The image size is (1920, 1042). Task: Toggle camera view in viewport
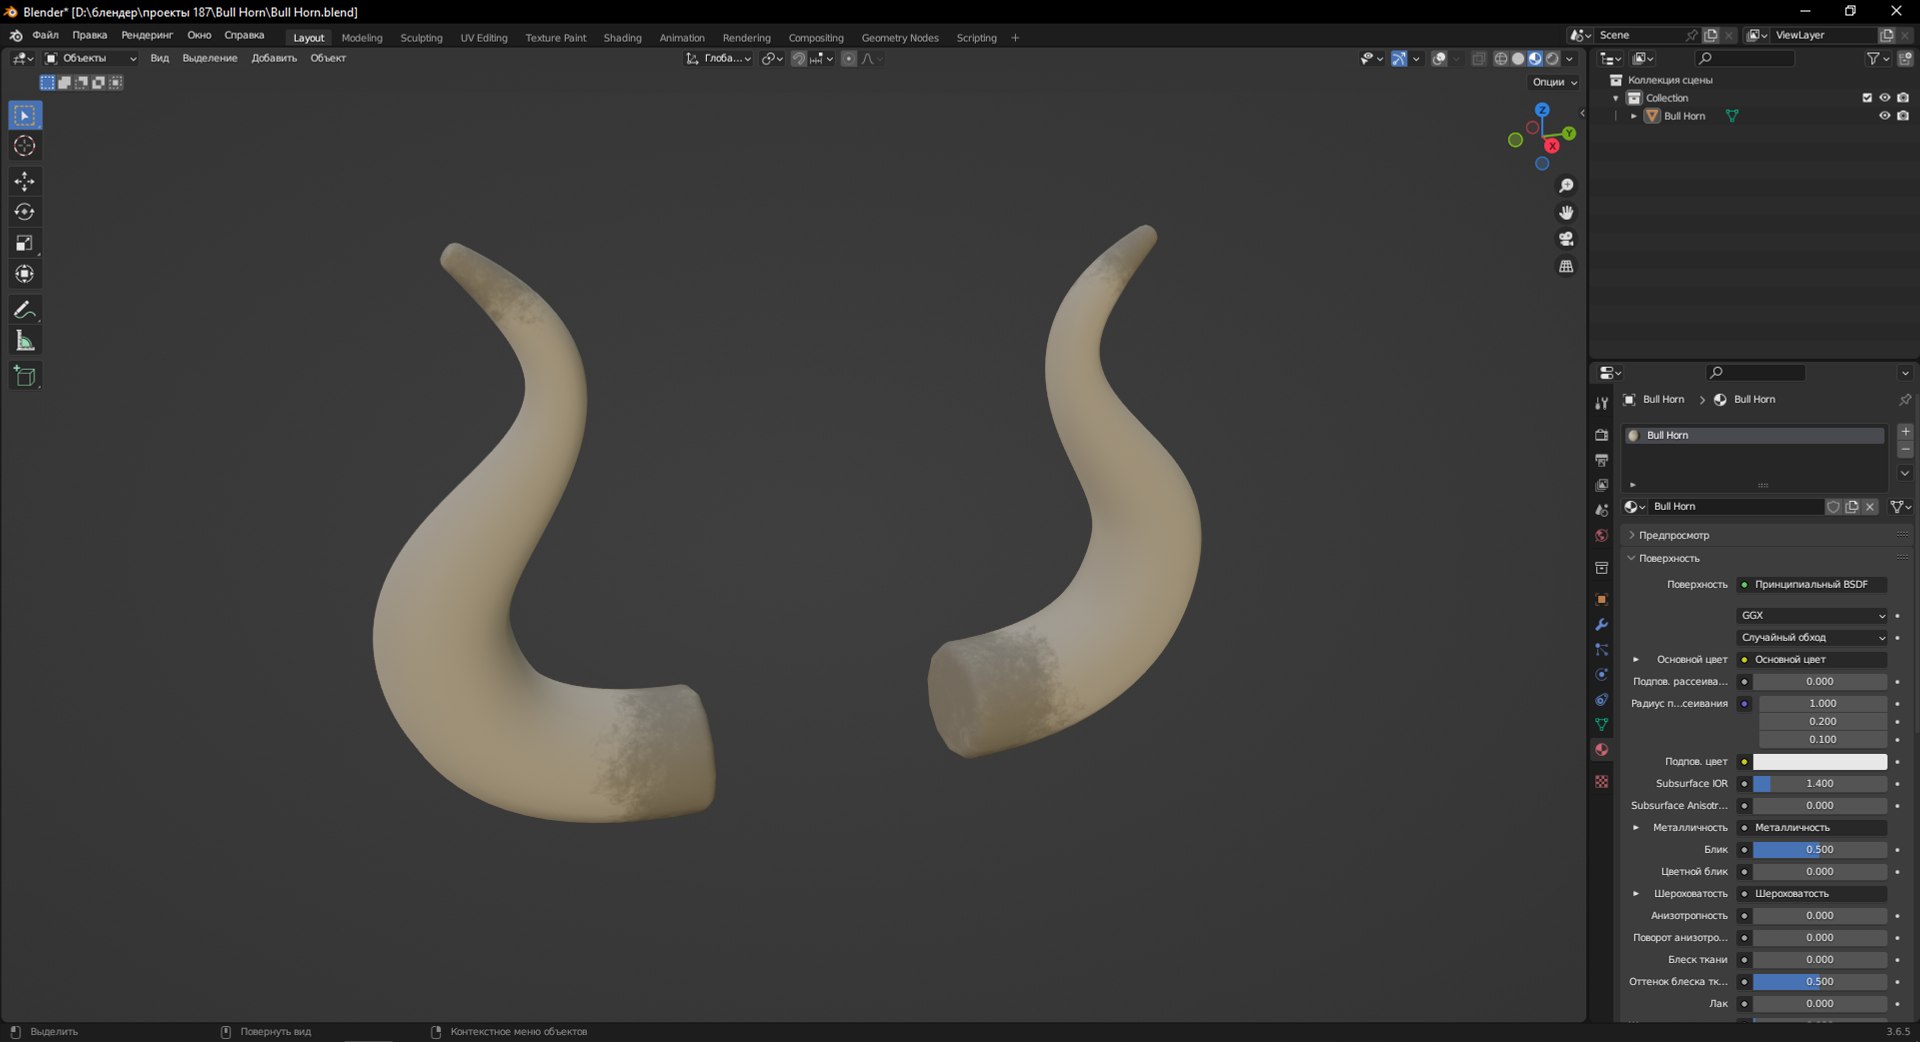tap(1566, 239)
